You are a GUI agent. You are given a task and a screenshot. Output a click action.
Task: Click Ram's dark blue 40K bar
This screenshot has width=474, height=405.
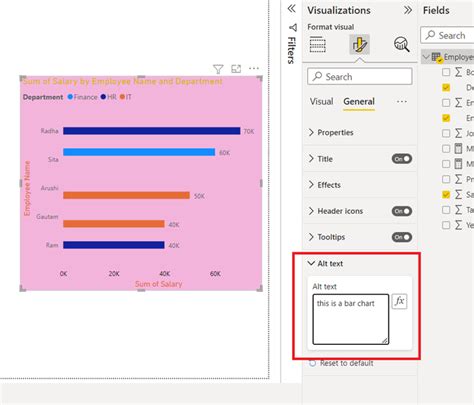click(x=114, y=245)
